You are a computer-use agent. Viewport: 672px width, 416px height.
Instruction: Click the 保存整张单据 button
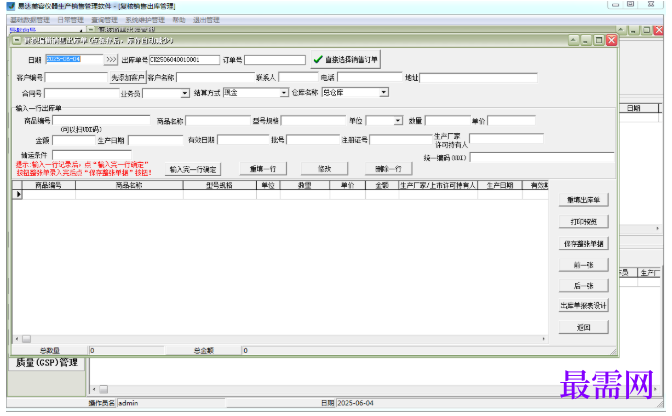[x=583, y=244]
